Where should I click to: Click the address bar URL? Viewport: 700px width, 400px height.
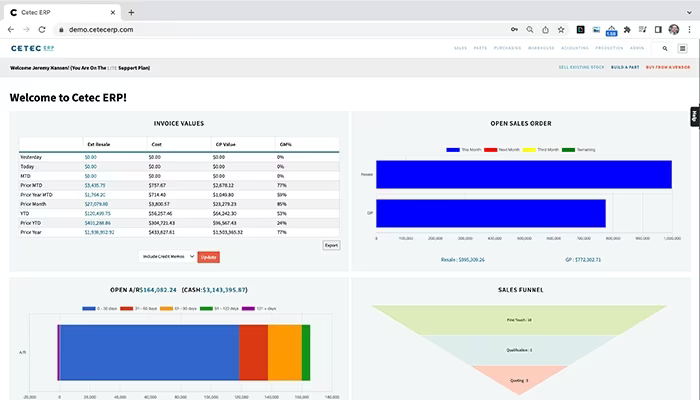(101, 30)
